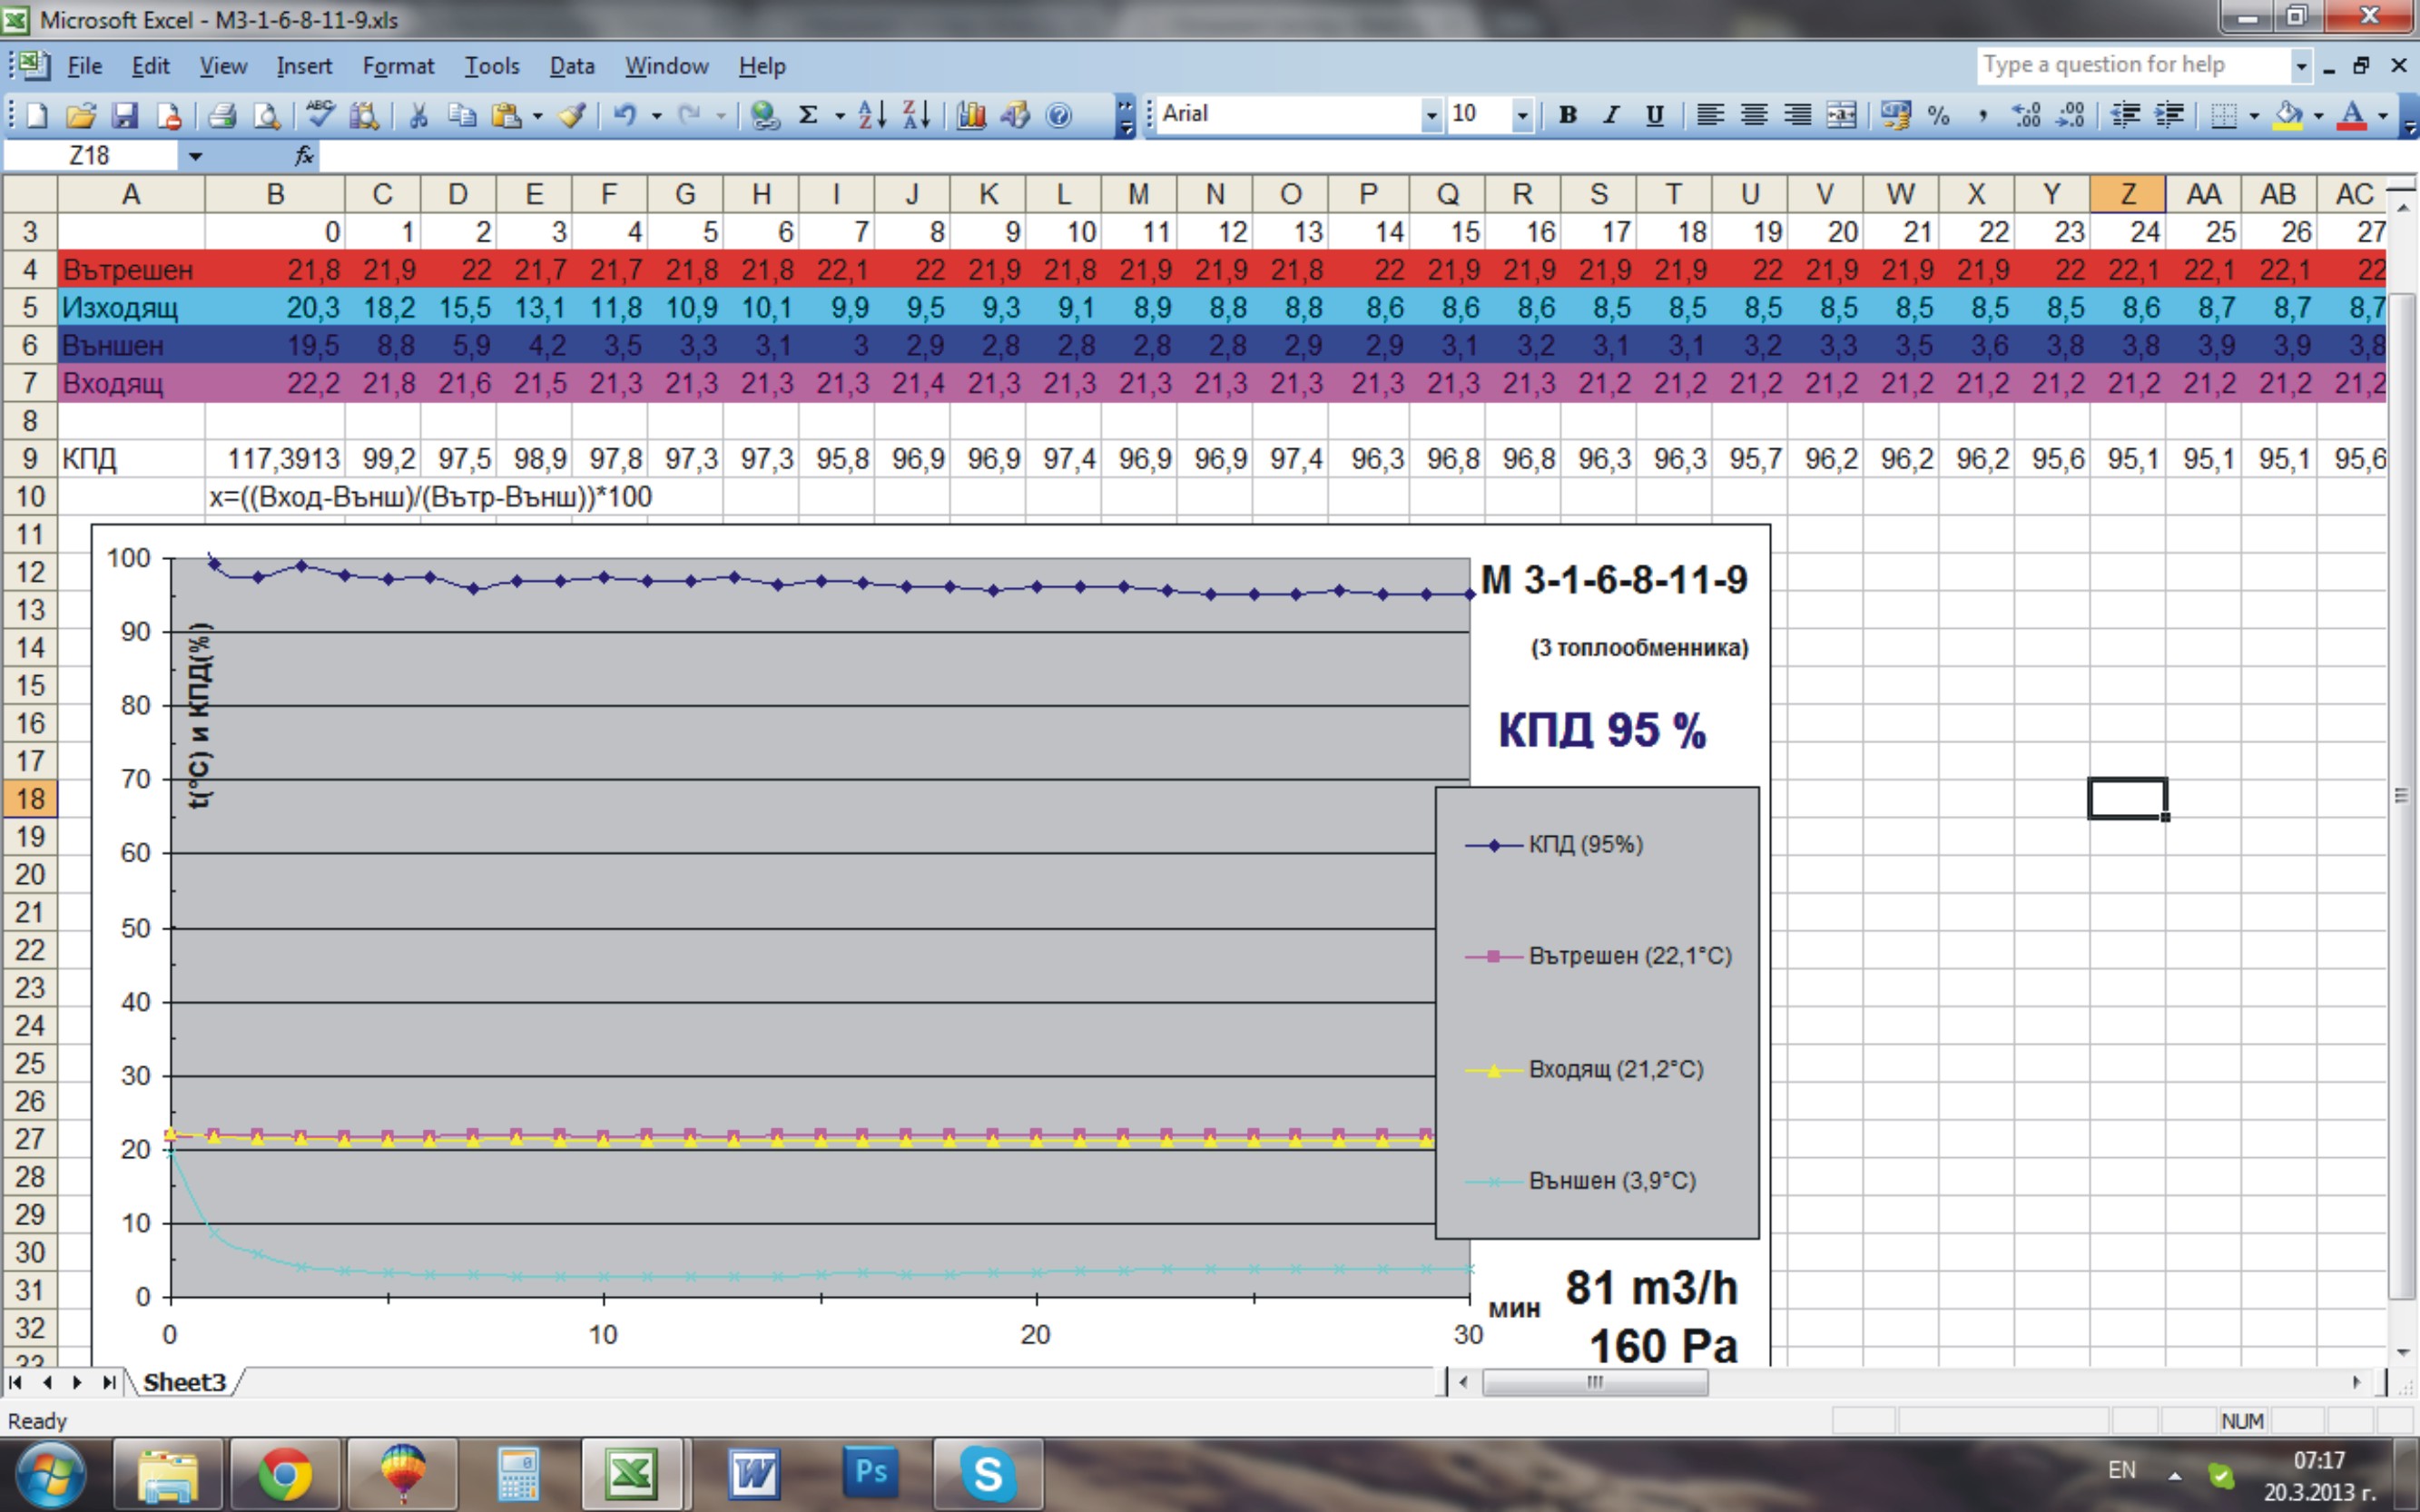Click the Format Painter brush icon
The height and width of the screenshot is (1512, 2420).
(x=572, y=115)
